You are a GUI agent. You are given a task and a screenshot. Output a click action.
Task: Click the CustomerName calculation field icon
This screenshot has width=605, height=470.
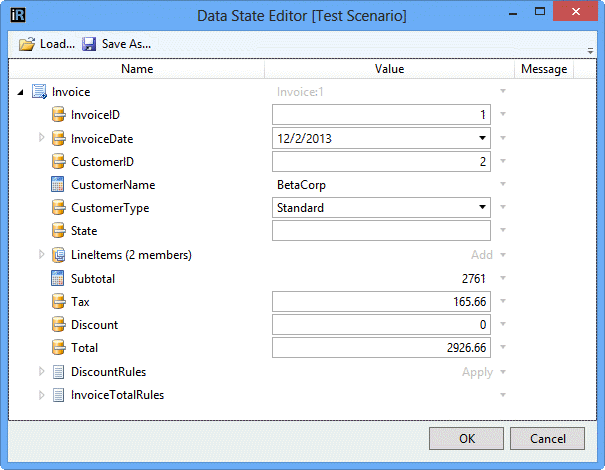58,185
